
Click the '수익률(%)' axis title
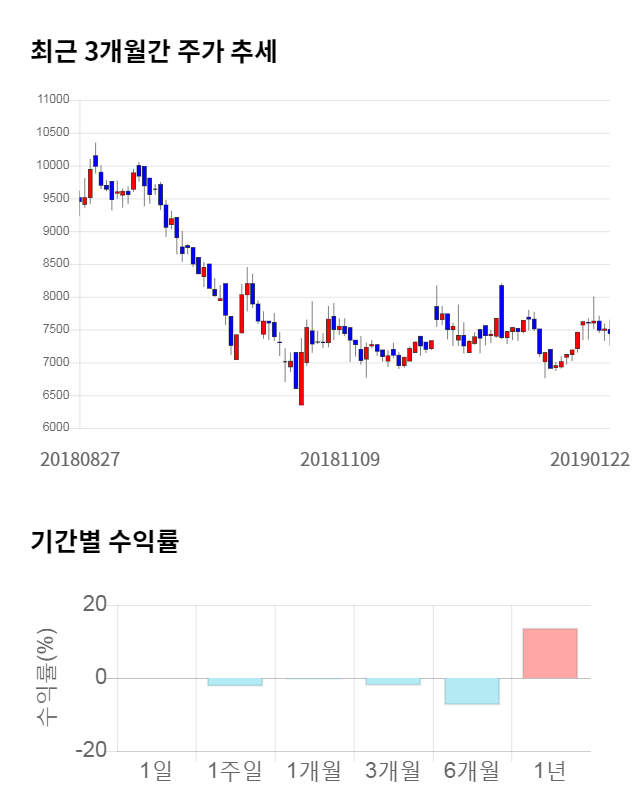coord(47,677)
